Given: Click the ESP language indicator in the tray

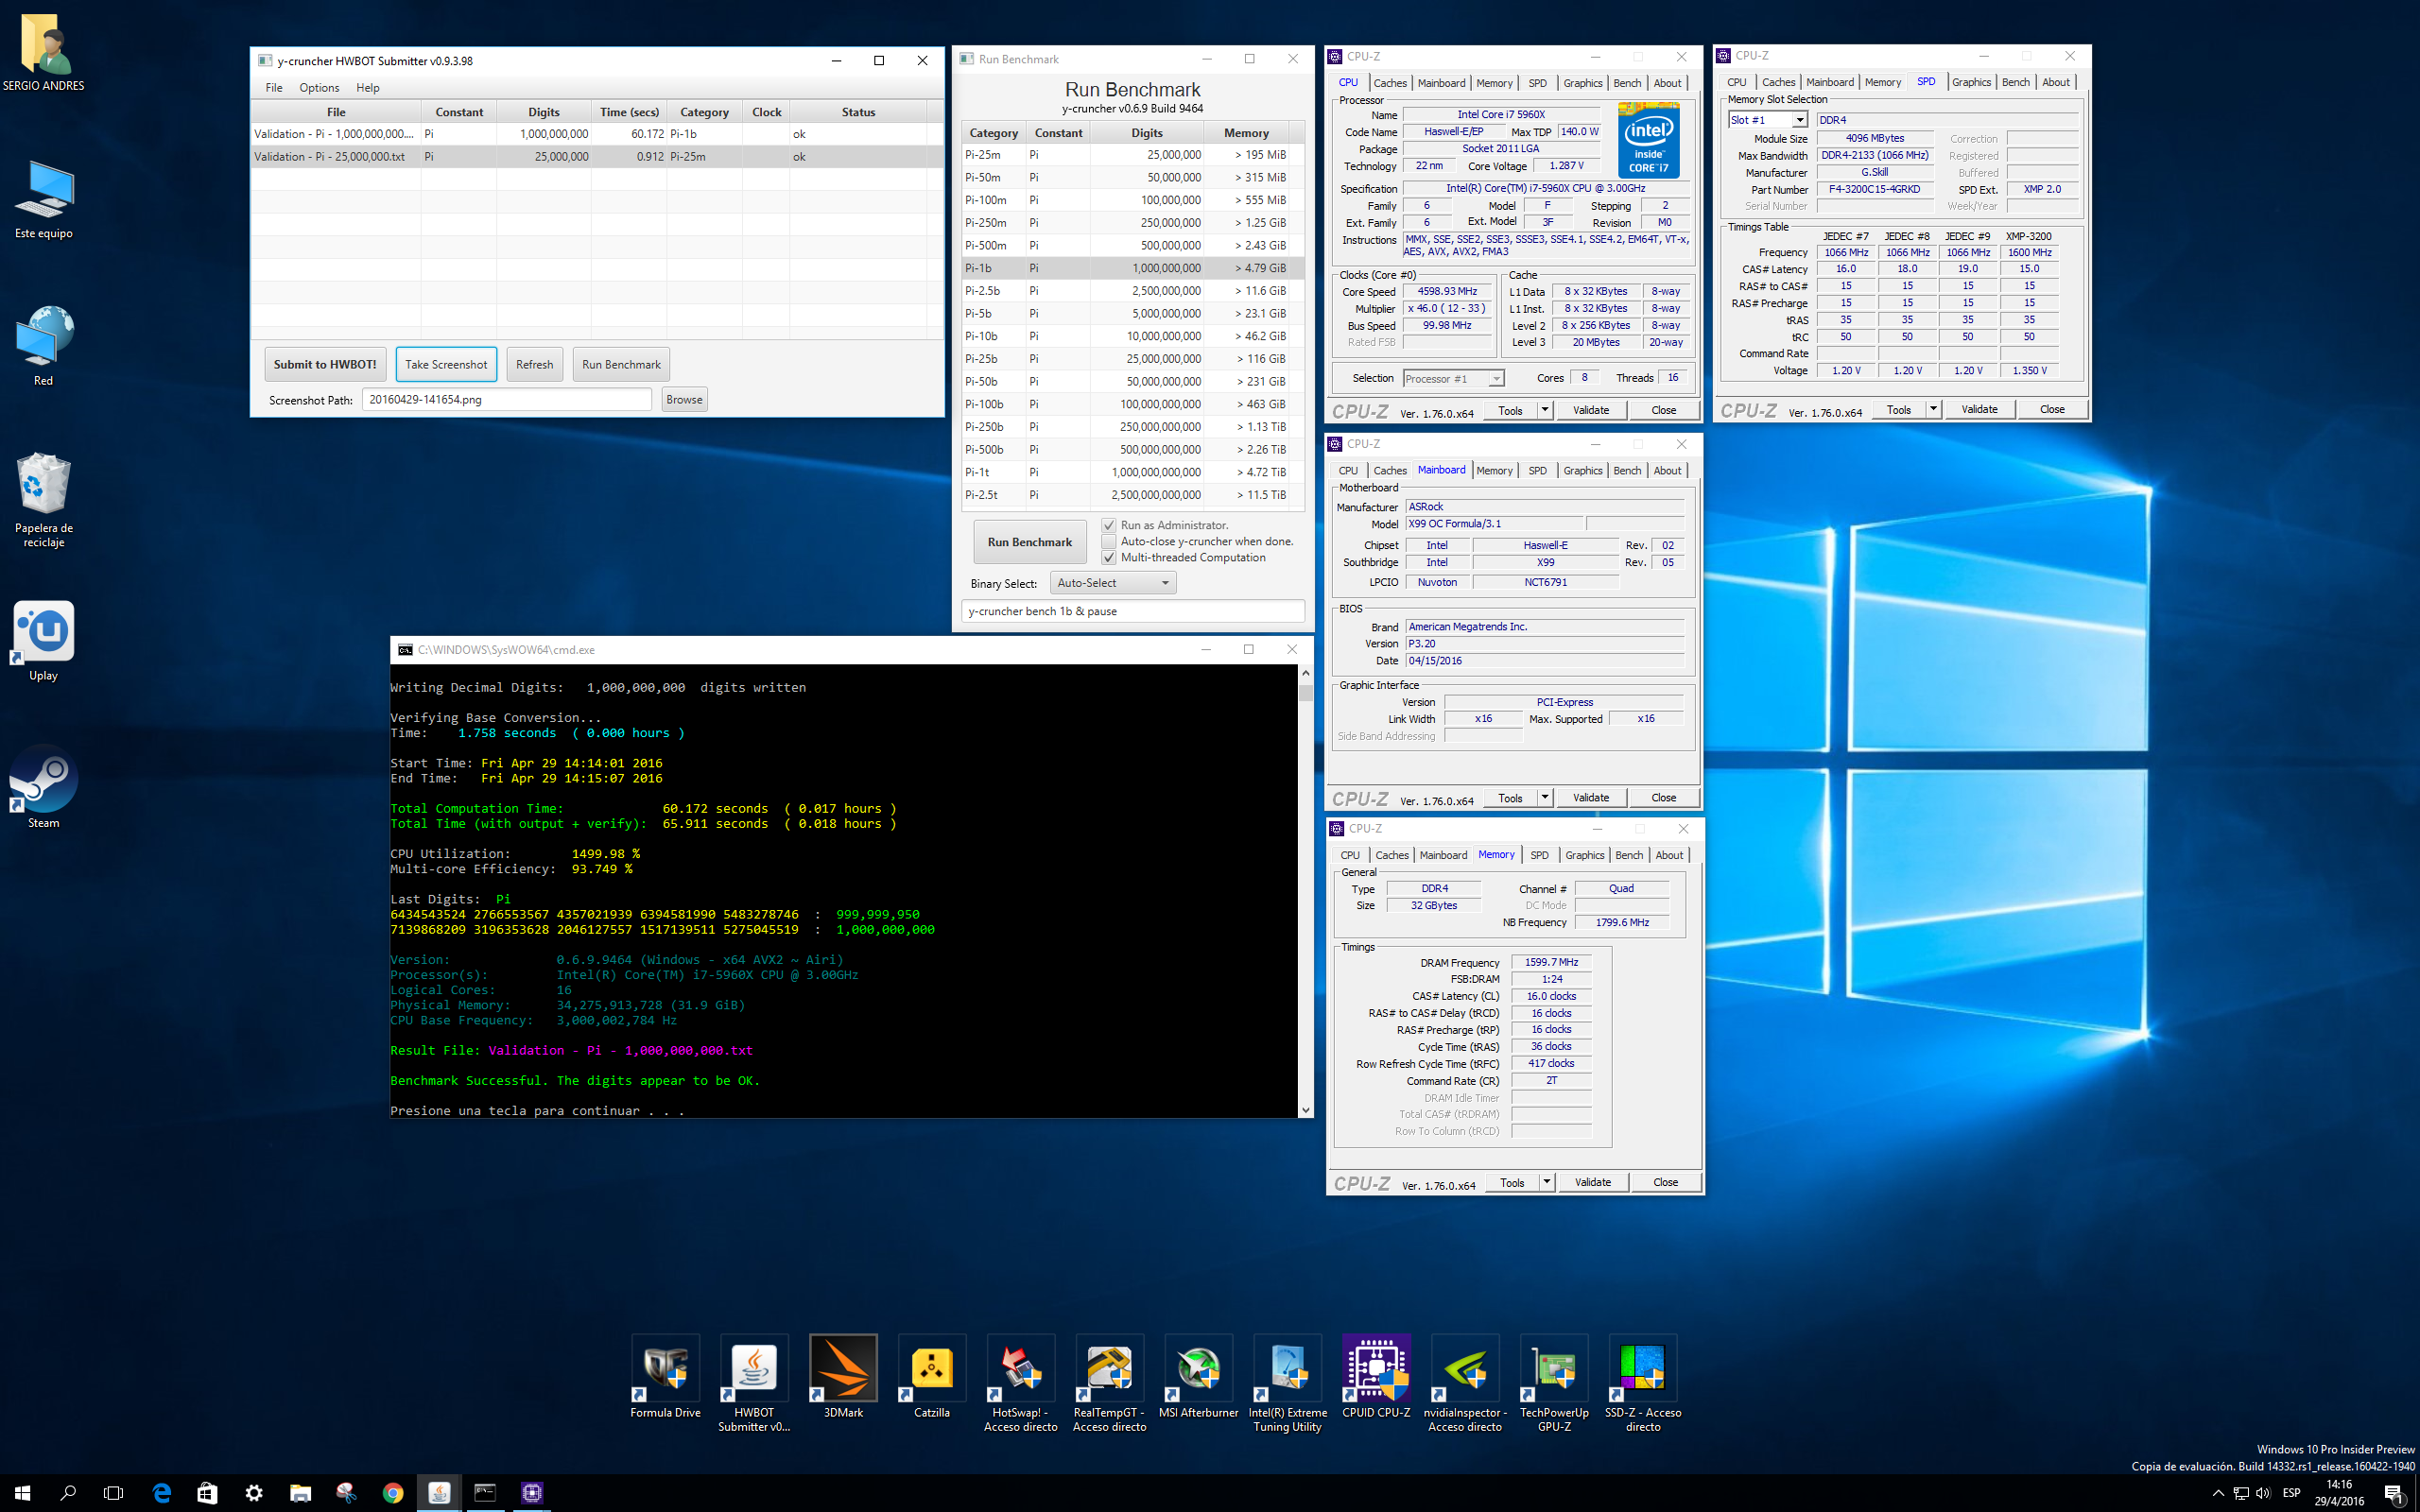Looking at the screenshot, I should pyautogui.click(x=2291, y=1493).
